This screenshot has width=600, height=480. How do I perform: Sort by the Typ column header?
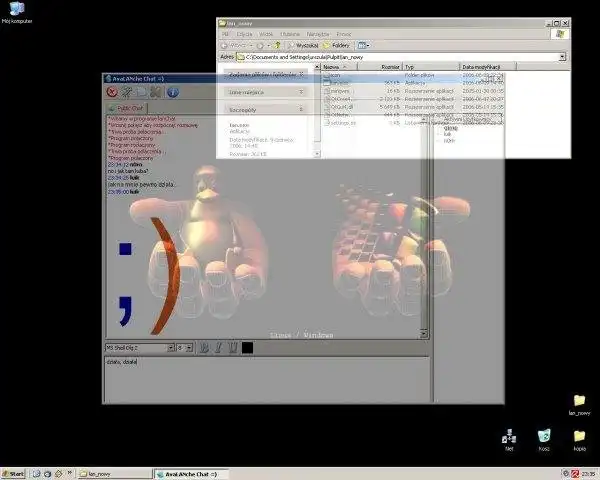point(431,67)
